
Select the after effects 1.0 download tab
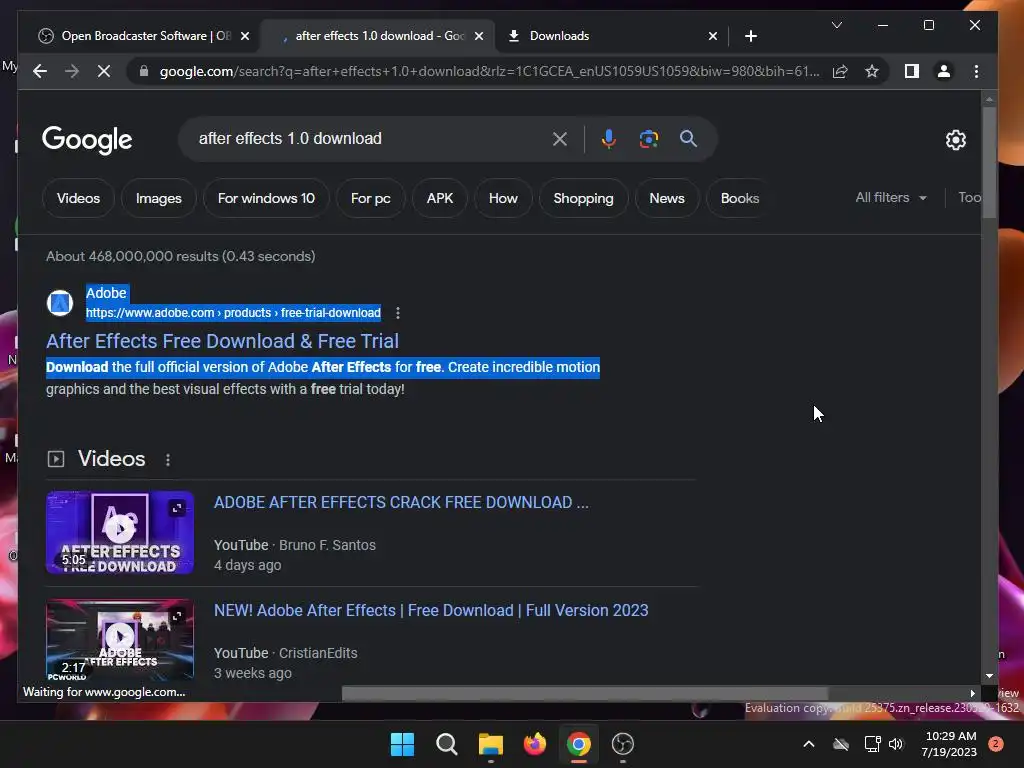point(377,36)
